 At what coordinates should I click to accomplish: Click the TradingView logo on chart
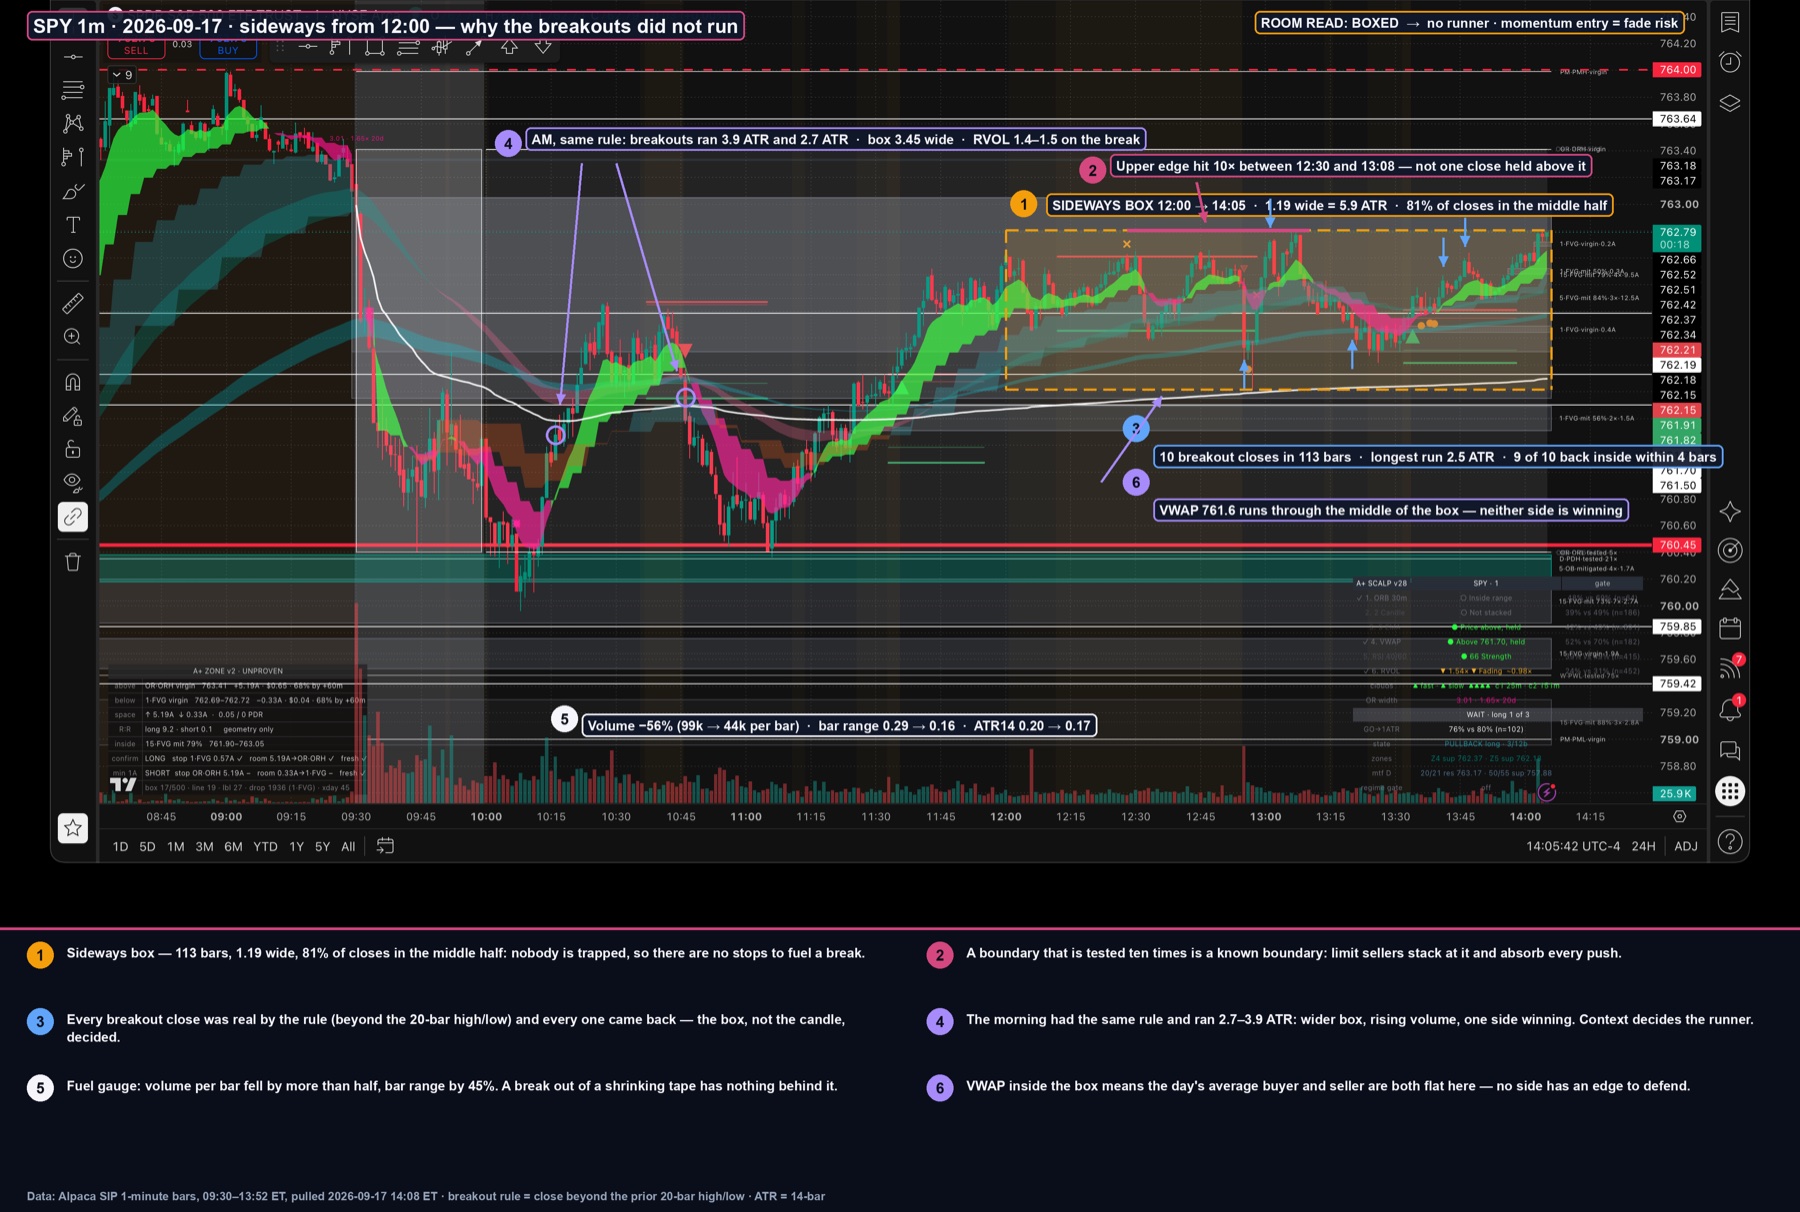pos(123,784)
